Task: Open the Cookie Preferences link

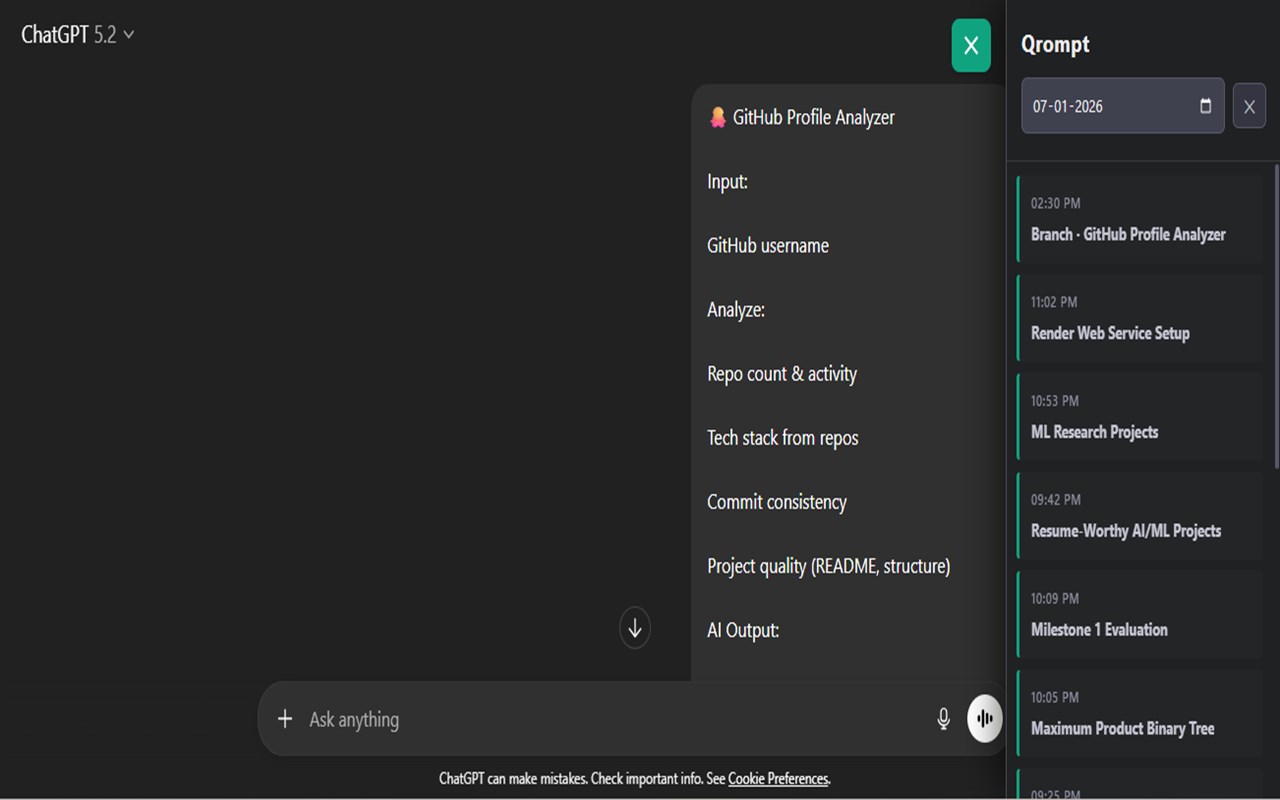Action: click(x=778, y=779)
